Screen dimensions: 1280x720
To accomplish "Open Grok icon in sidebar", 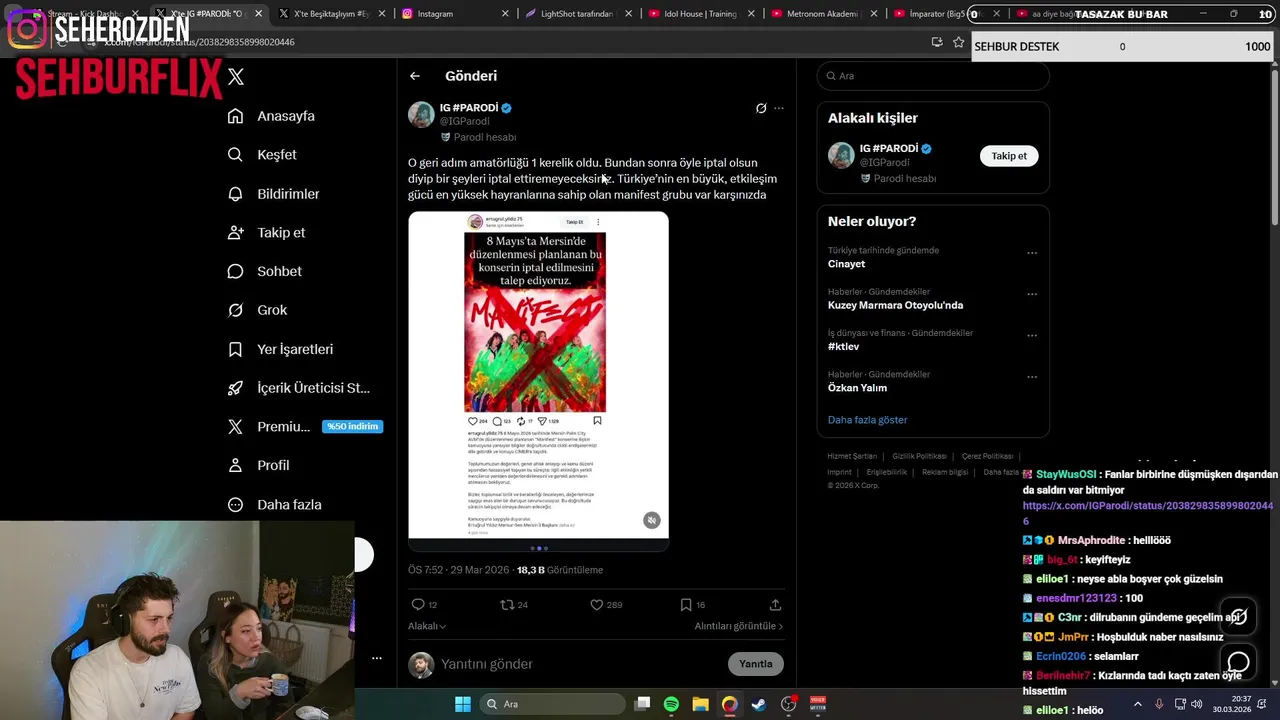I will pyautogui.click(x=235, y=310).
